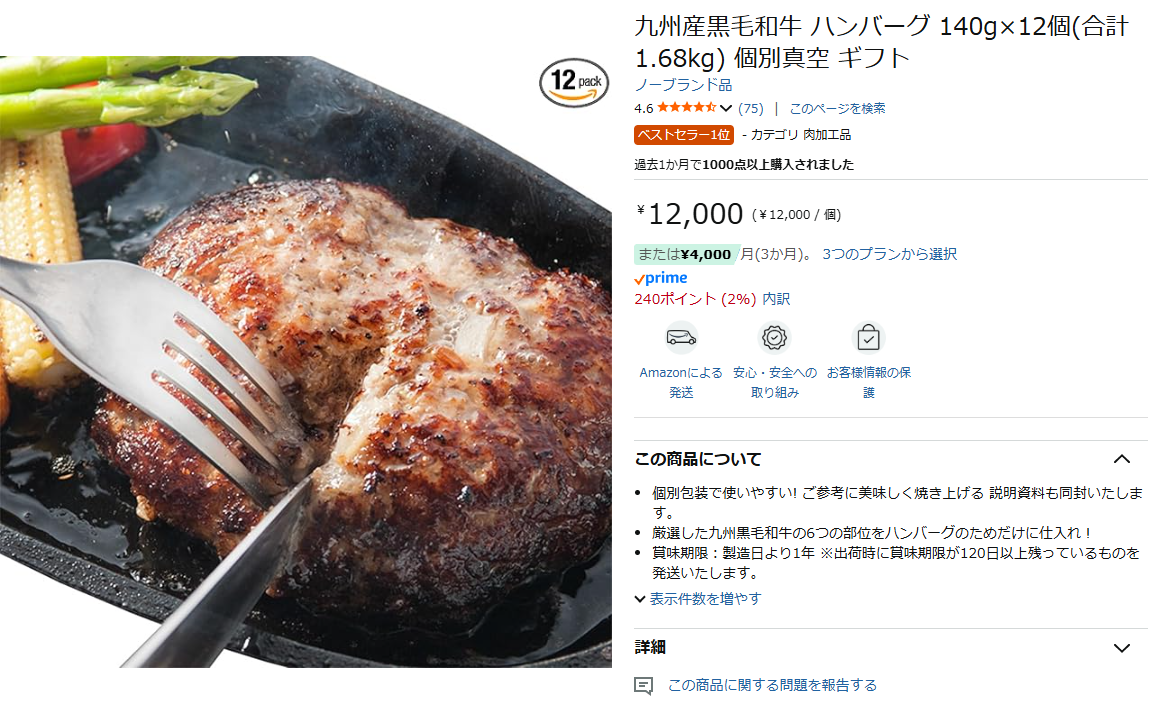Click the Amazon delivery truck icon
Image resolution: width=1172 pixels, height=701 pixels.
point(681,338)
